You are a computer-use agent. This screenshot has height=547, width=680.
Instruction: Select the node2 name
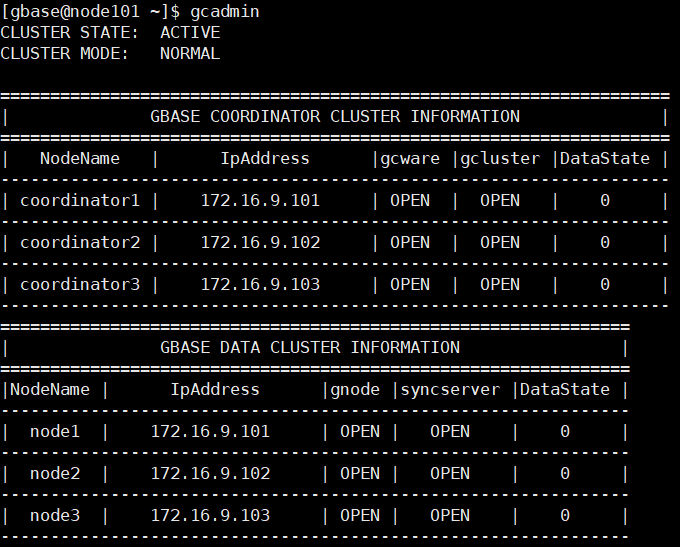pos(55,474)
